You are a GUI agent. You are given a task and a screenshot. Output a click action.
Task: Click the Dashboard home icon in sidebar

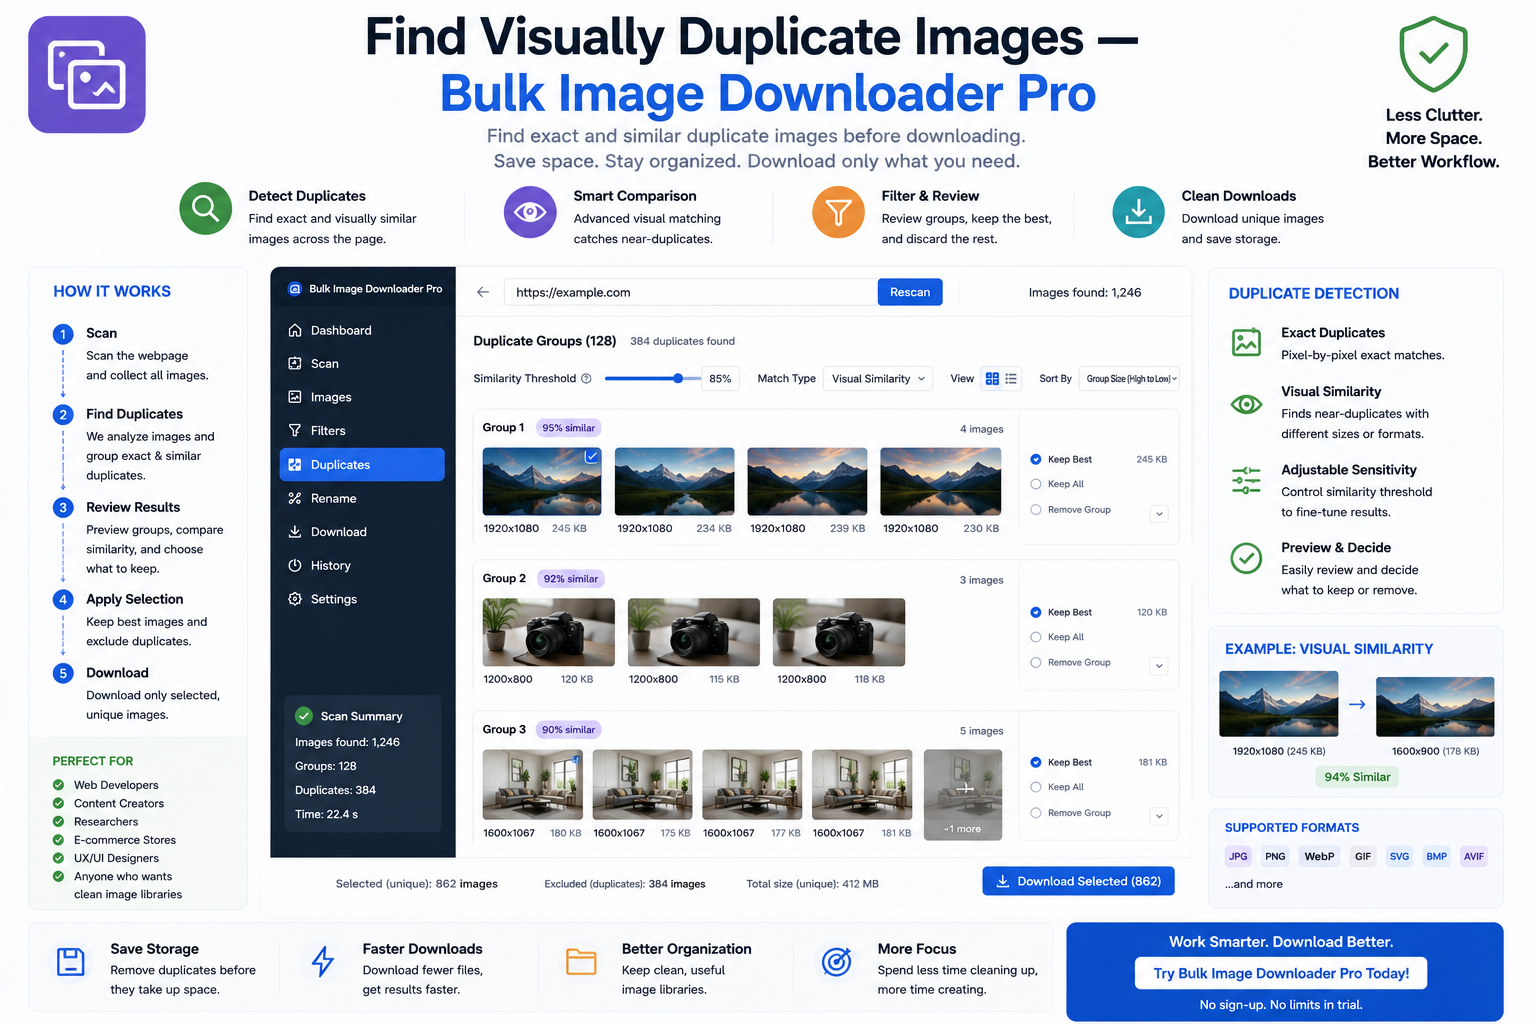click(x=295, y=330)
